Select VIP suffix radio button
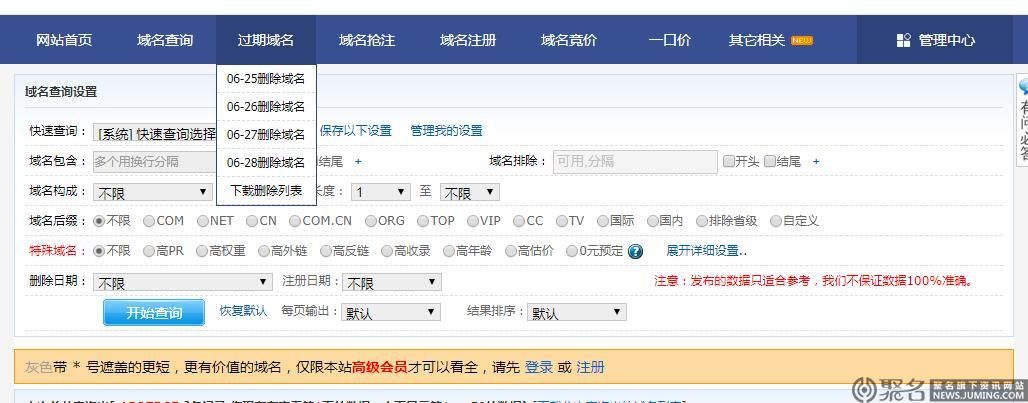The image size is (1028, 403). coord(472,221)
